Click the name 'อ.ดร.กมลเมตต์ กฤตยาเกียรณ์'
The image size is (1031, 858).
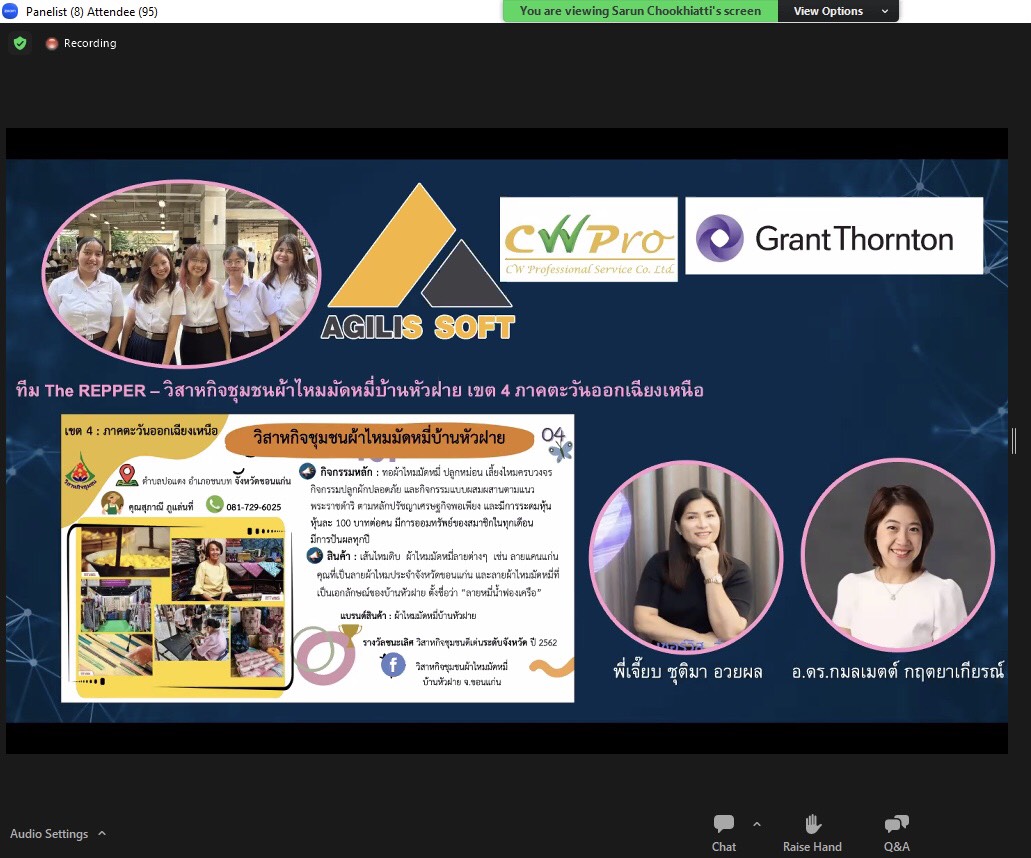[x=898, y=671]
